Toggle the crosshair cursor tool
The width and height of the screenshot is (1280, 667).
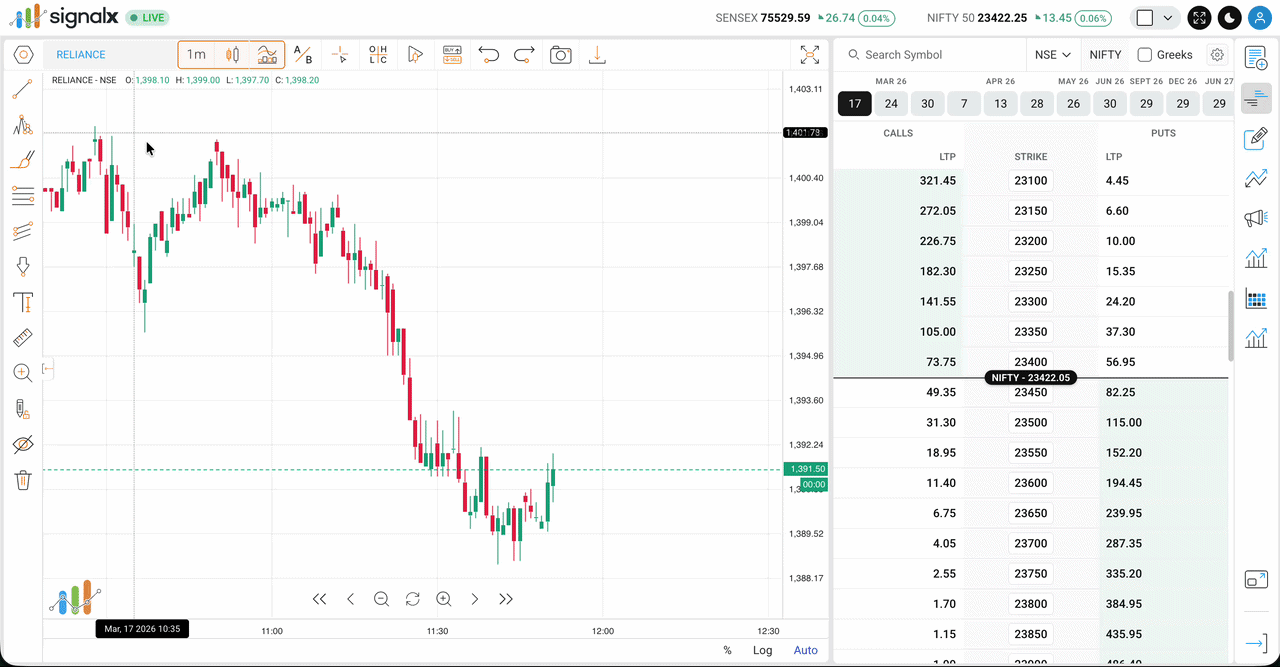(340, 55)
